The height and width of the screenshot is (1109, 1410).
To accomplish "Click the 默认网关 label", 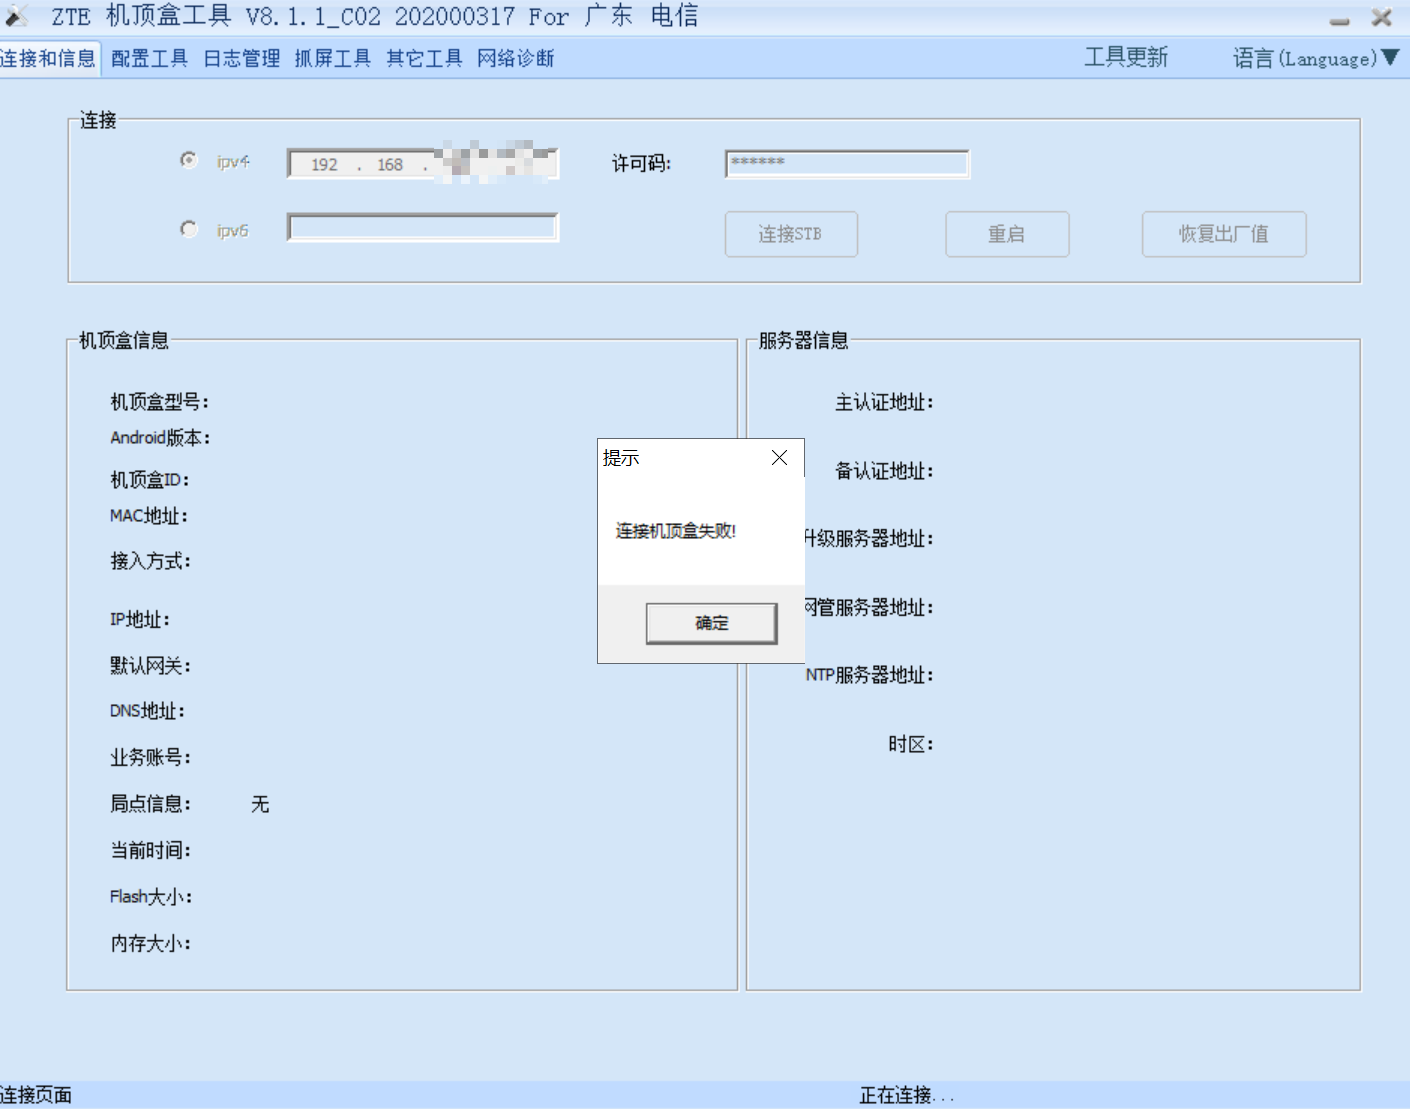I will tap(150, 666).
